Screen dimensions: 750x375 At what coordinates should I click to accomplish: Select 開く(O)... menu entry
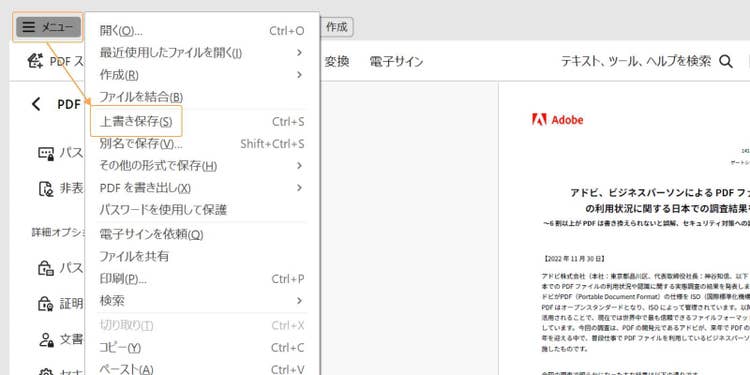click(201, 31)
